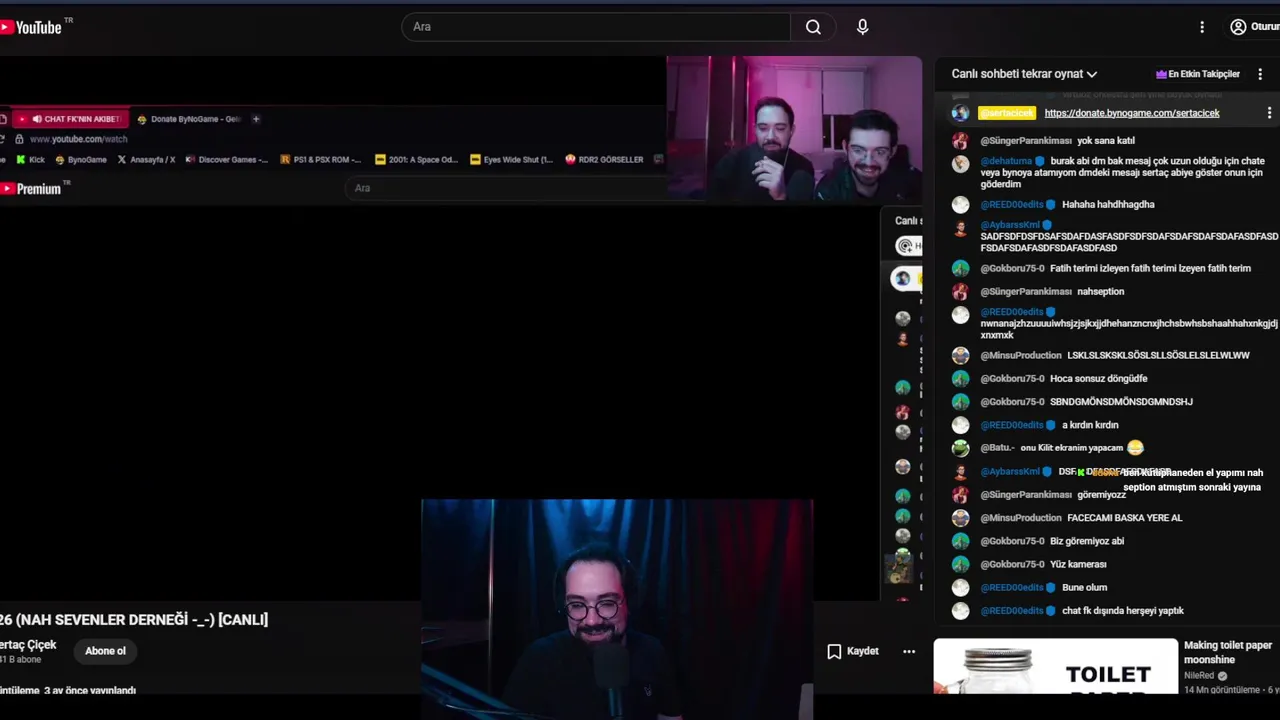
Task: Open the three-dot menu beside Kaydet
Action: click(909, 651)
